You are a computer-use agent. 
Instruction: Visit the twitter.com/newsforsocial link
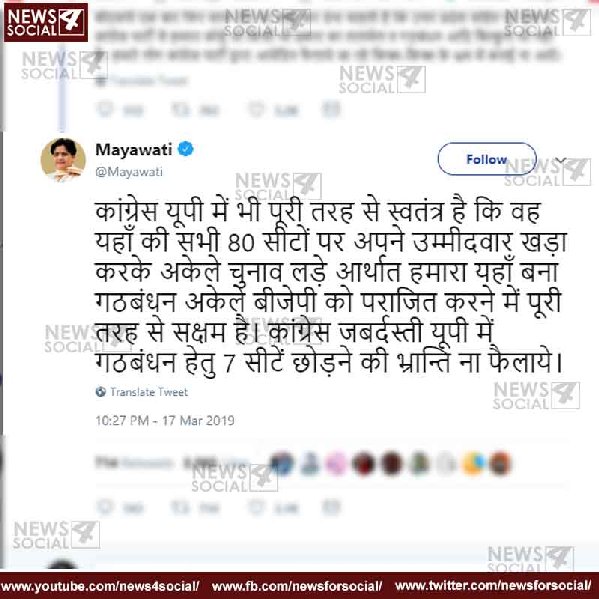[x=493, y=586]
